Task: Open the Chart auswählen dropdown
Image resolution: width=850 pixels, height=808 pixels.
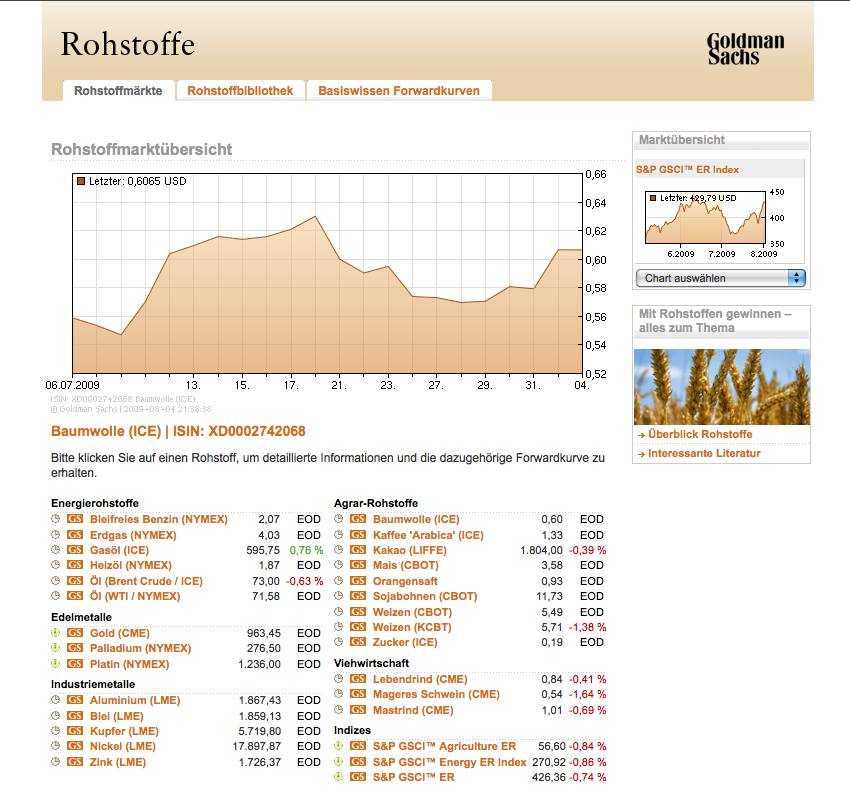Action: [720, 278]
